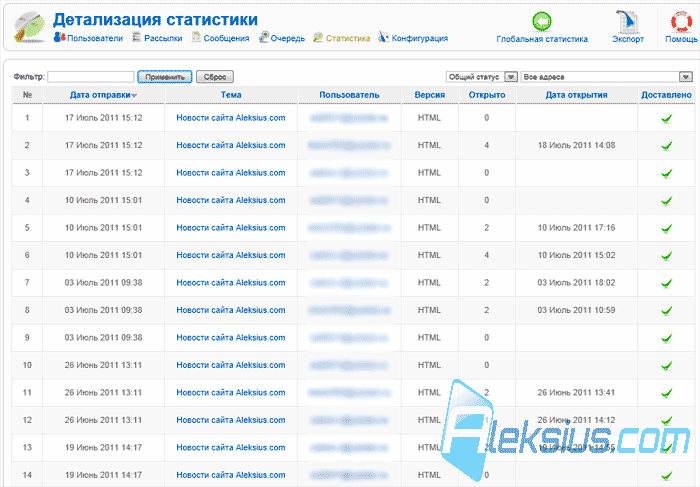Open the Пользователи users icon
Image resolution: width=700 pixels, height=487 pixels.
[59, 37]
